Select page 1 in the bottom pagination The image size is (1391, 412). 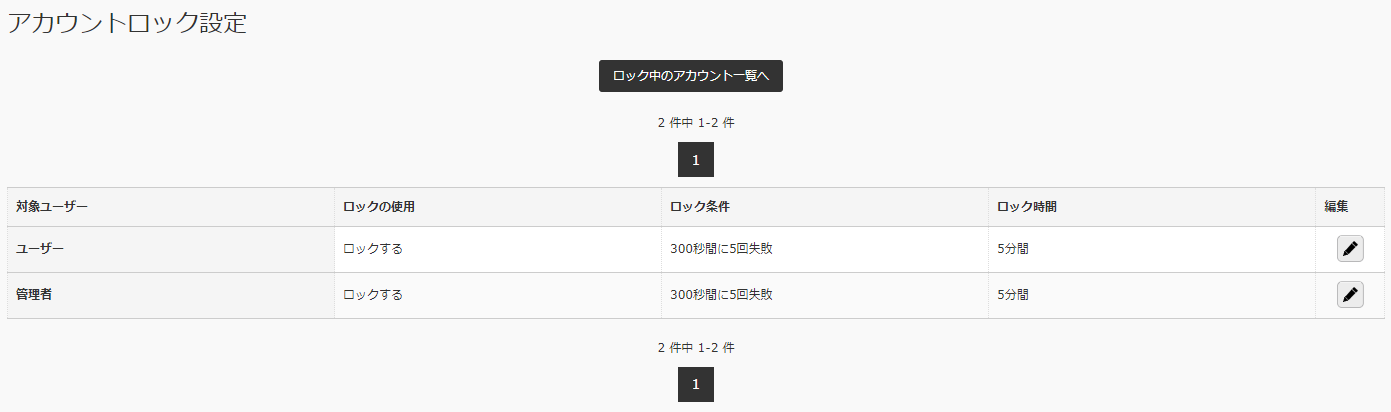[696, 385]
